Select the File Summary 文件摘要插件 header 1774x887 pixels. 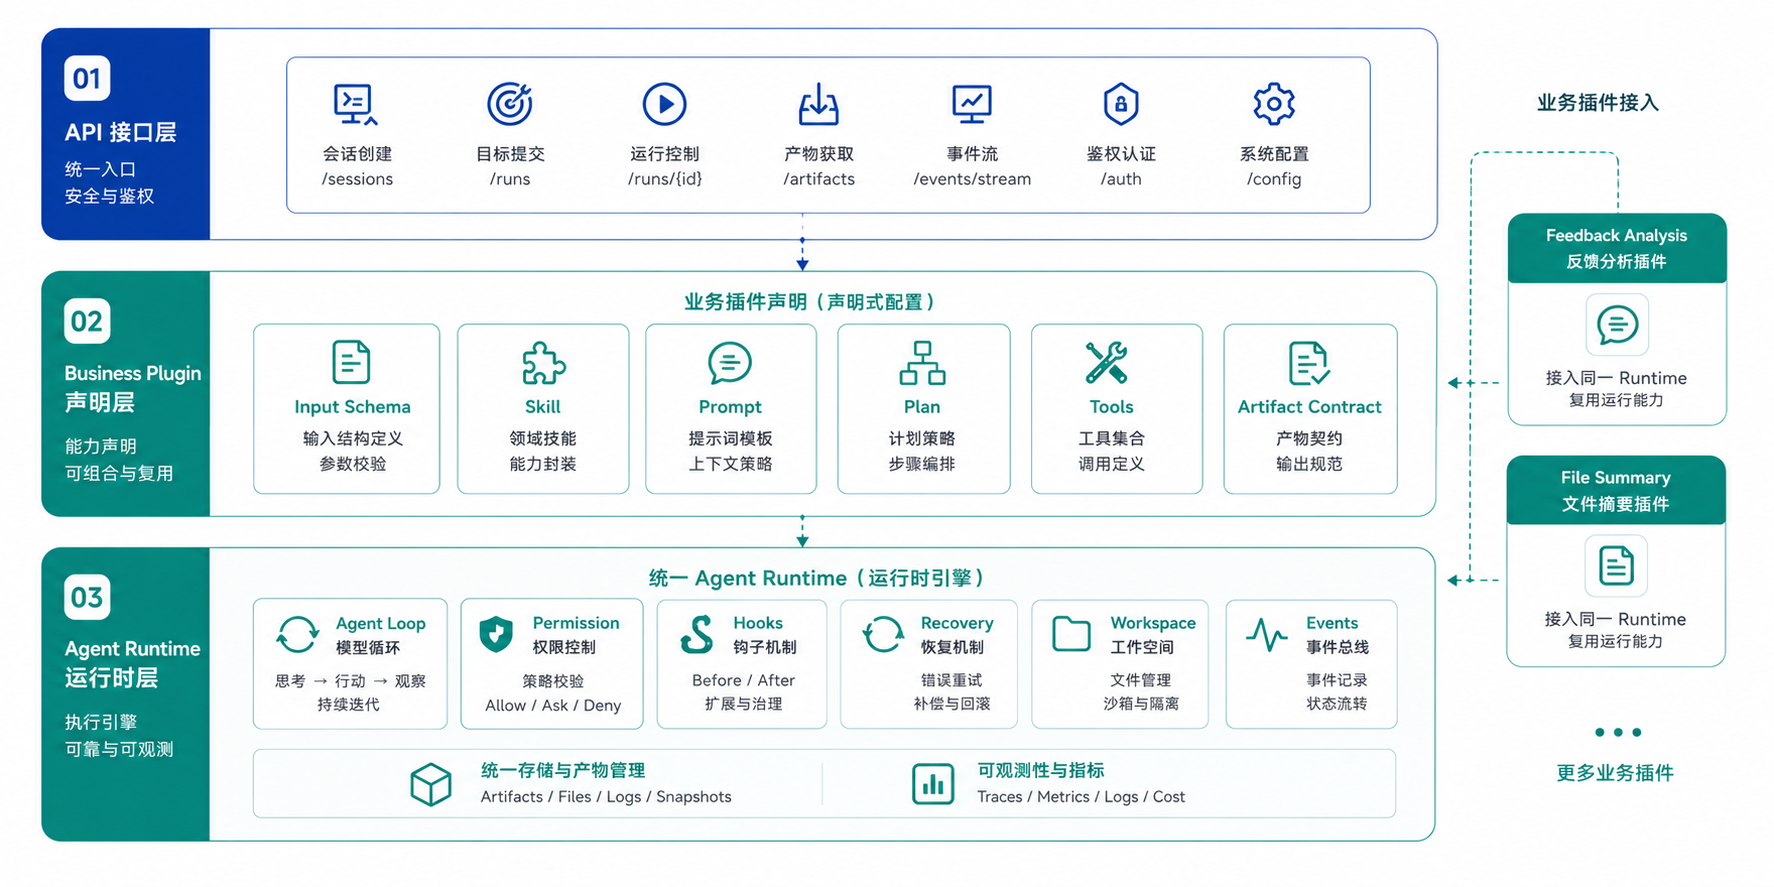[x=1616, y=490]
